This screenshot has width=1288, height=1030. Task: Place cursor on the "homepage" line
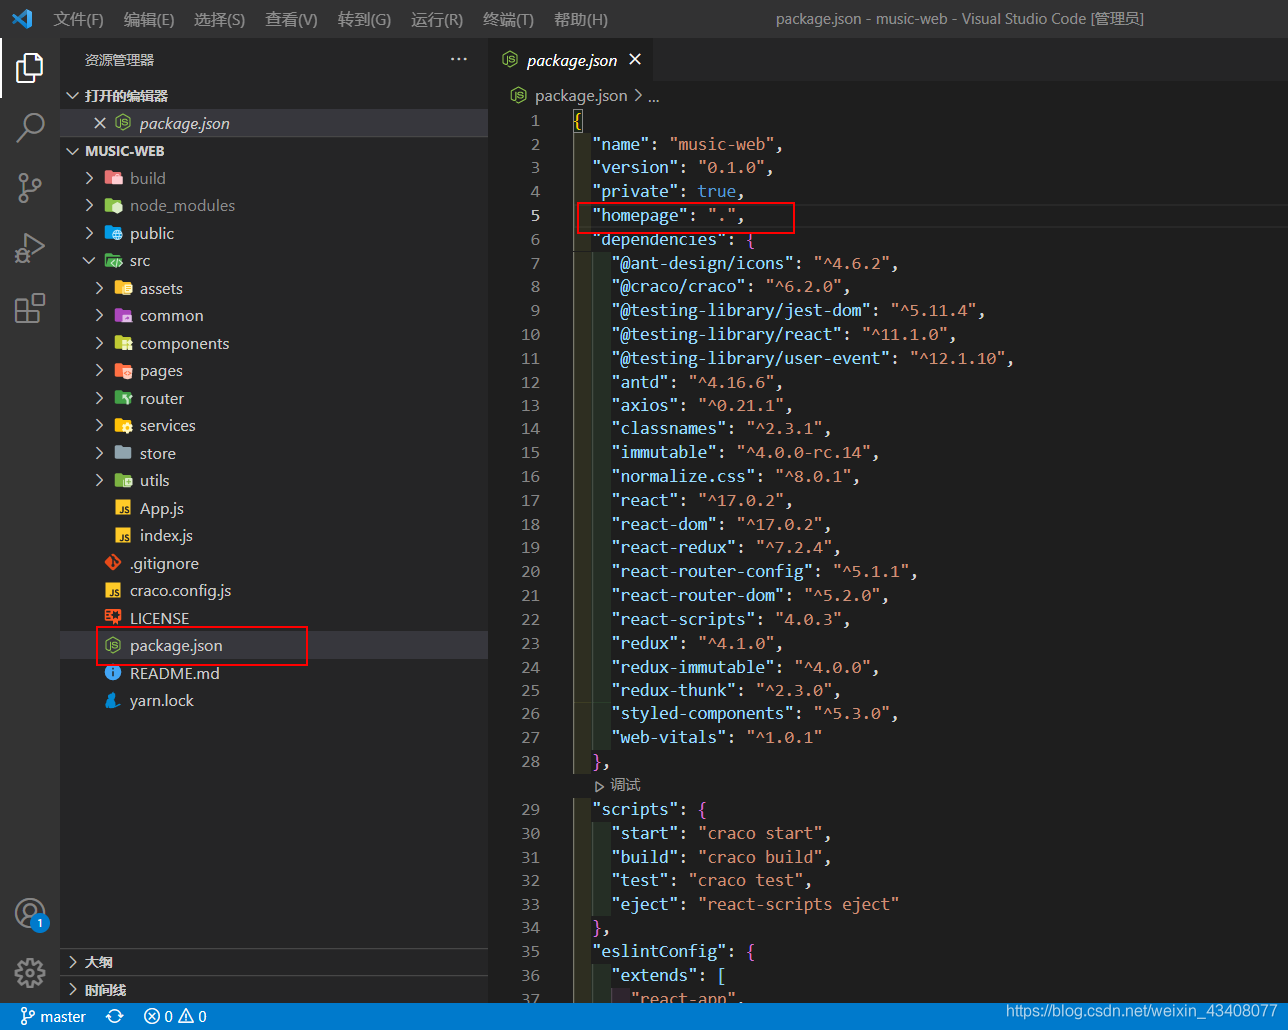[668, 215]
